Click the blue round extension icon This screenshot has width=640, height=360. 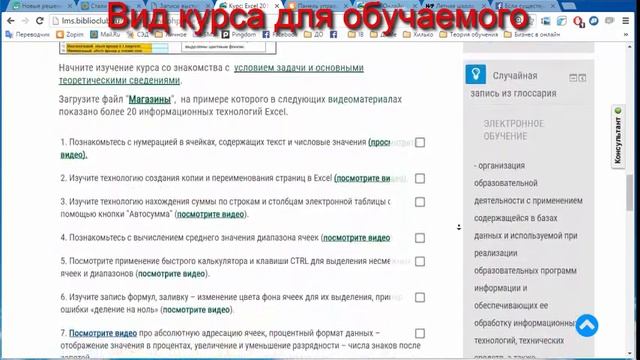coord(594,20)
